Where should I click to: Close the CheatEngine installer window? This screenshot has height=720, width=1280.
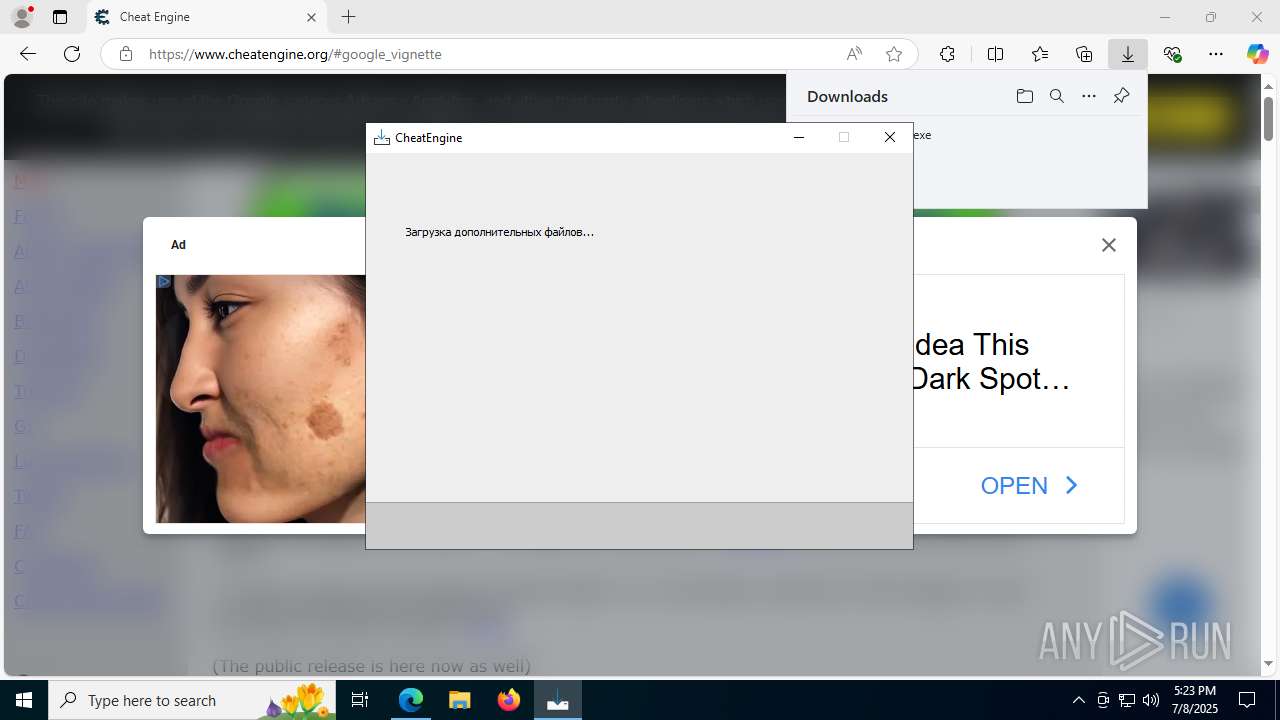click(x=890, y=138)
